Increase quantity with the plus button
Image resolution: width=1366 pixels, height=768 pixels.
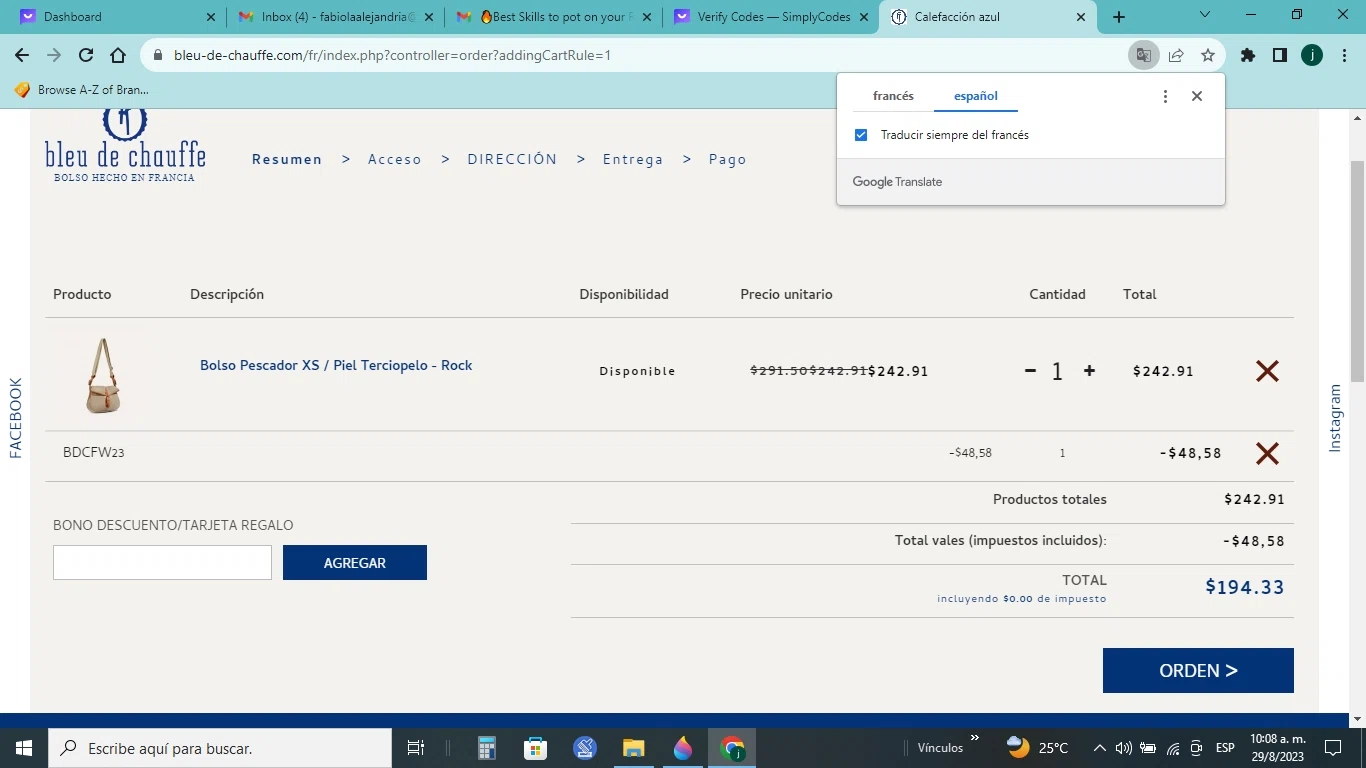(1089, 371)
